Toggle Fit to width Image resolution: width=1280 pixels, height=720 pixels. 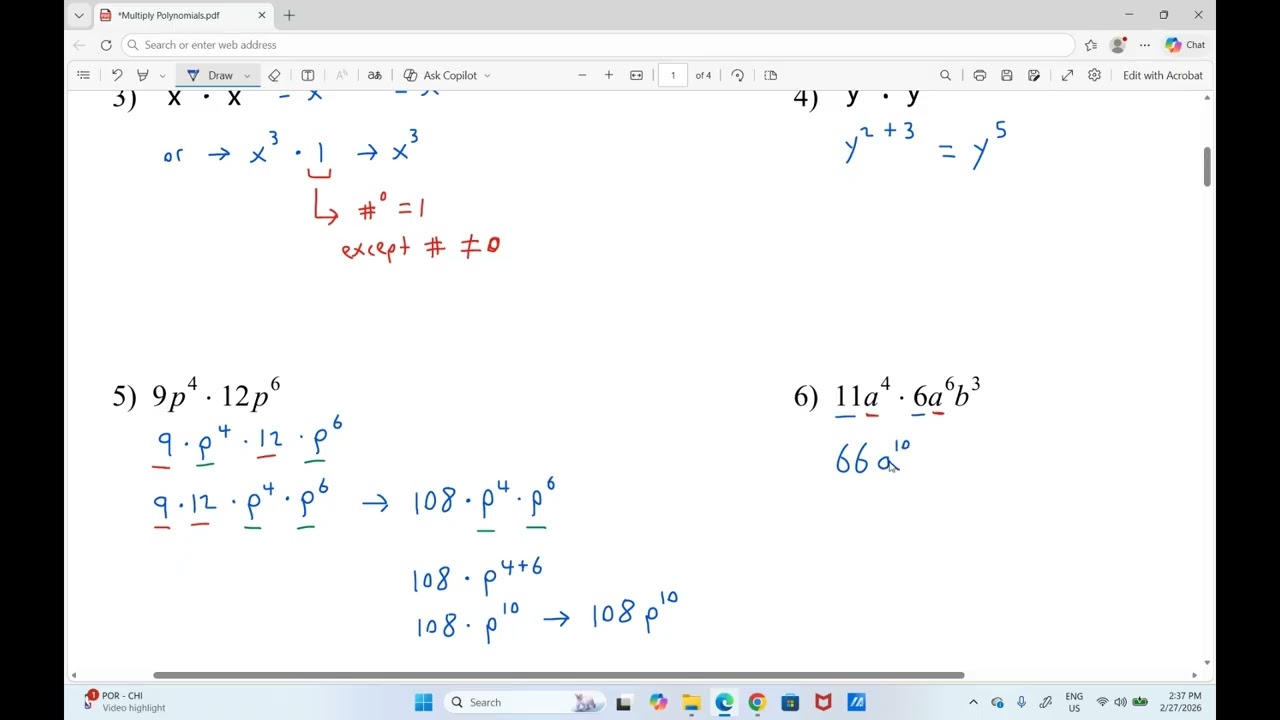coord(636,75)
